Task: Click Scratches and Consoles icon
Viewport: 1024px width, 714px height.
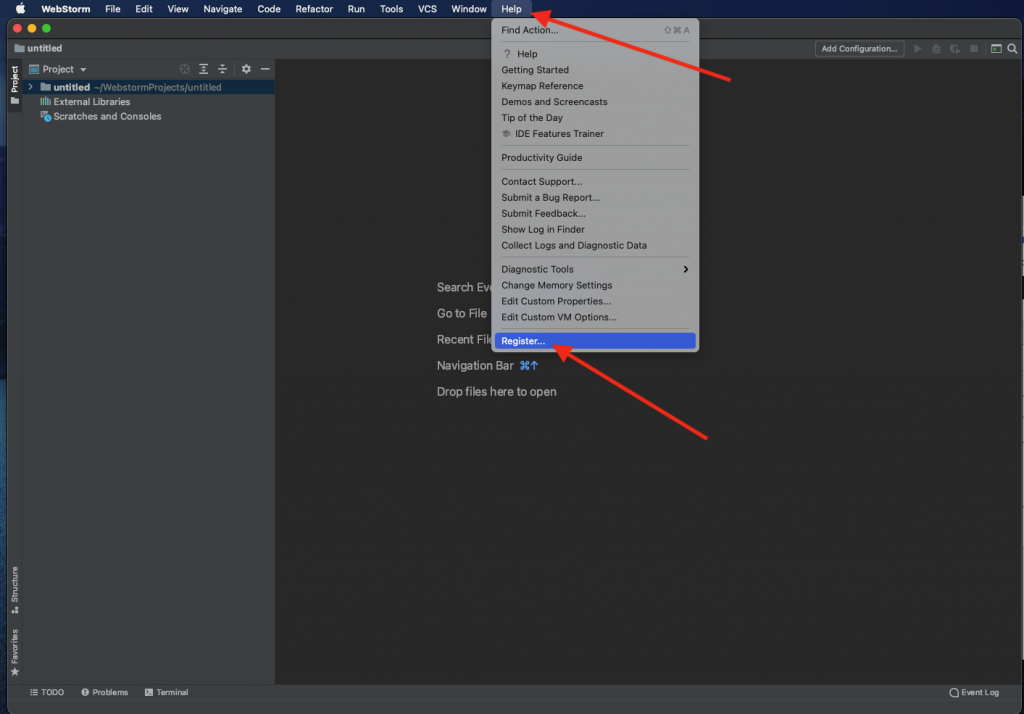Action: (45, 116)
